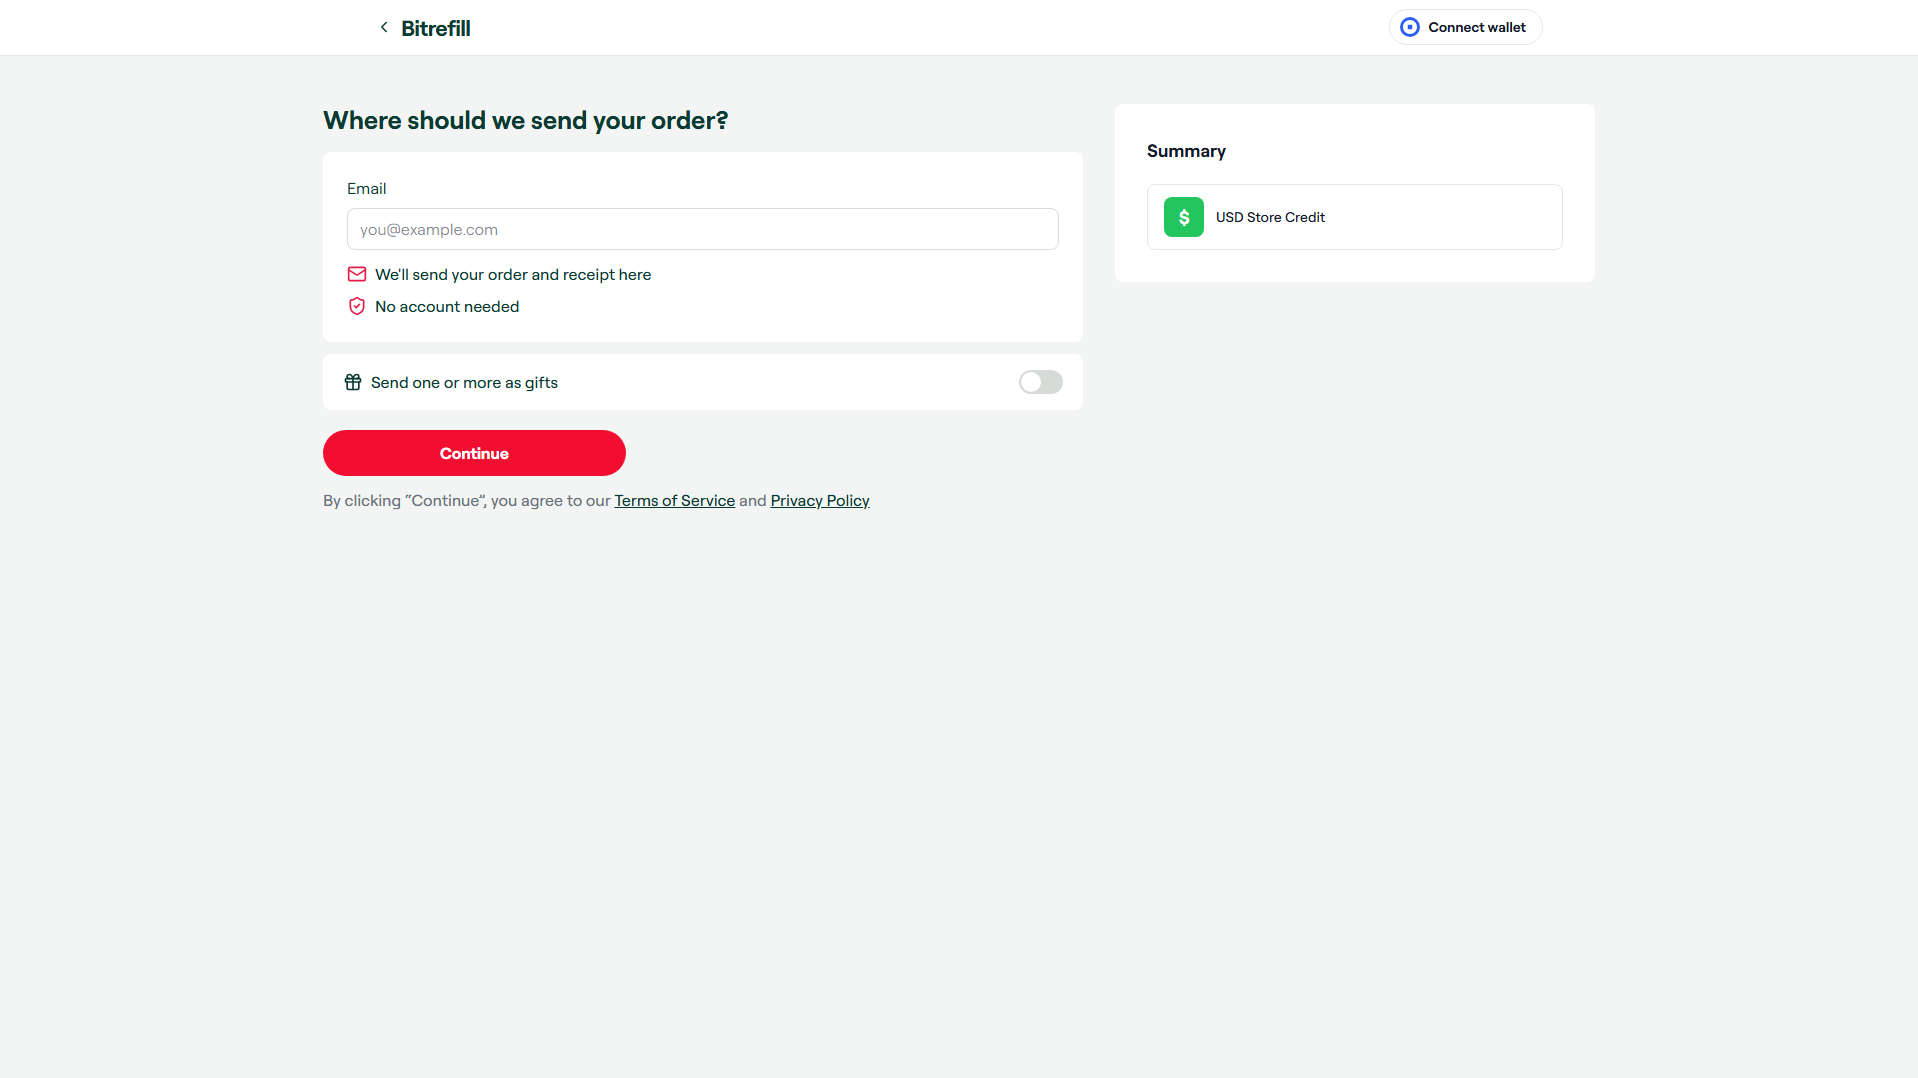
Task: Click the Email field label
Action: pyautogui.click(x=366, y=188)
